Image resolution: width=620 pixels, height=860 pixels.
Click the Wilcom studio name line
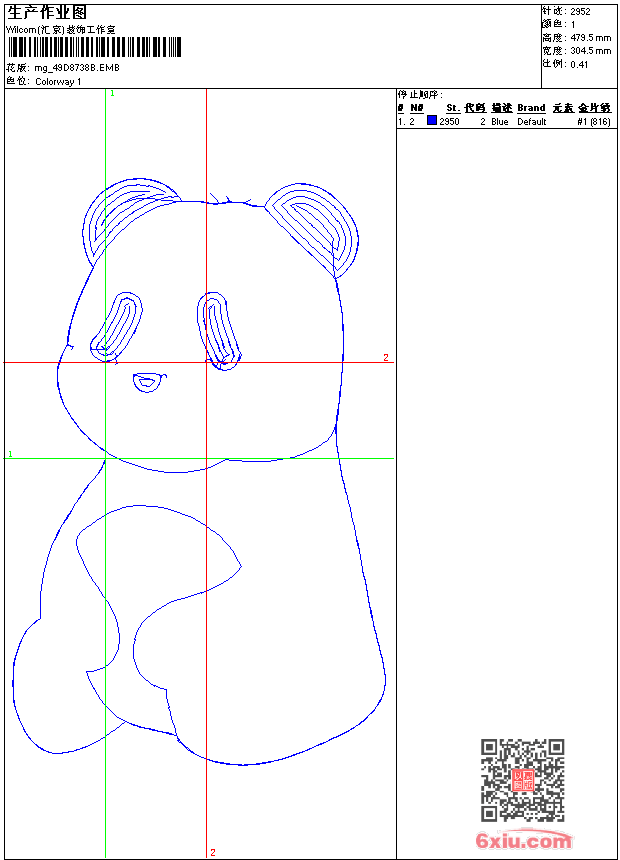(61, 30)
